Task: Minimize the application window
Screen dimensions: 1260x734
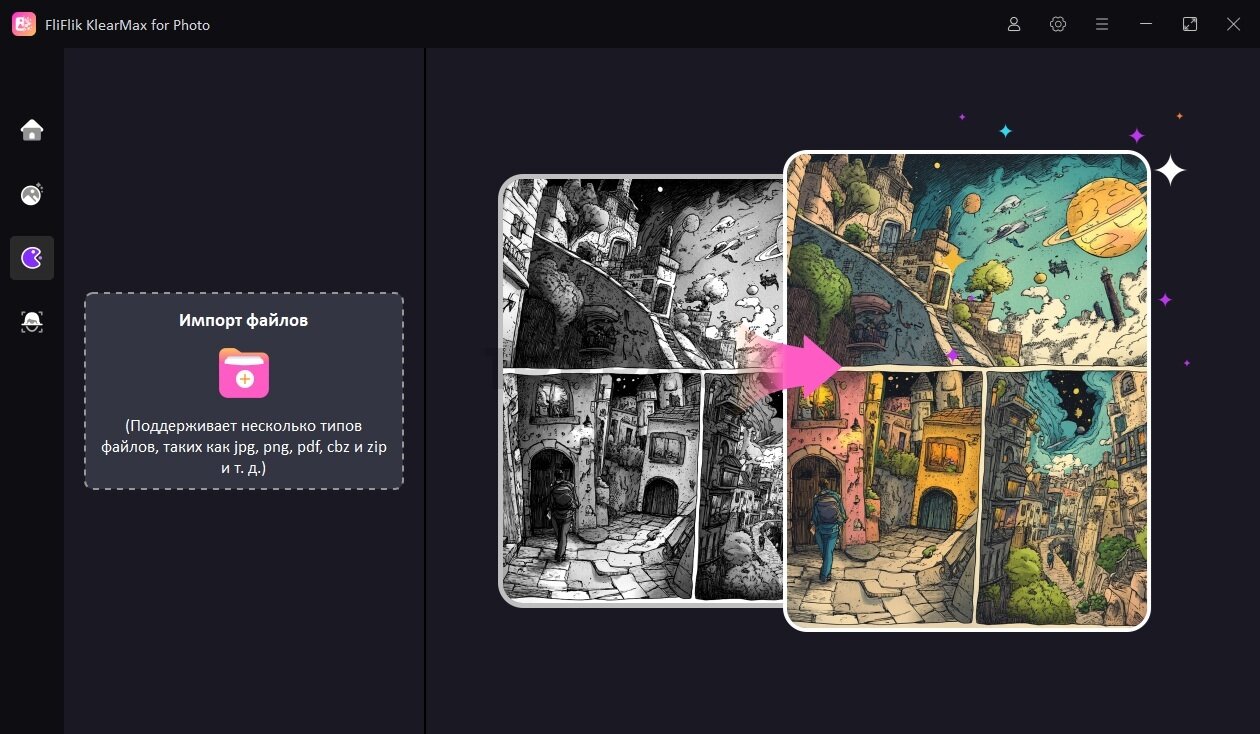Action: (x=1146, y=24)
